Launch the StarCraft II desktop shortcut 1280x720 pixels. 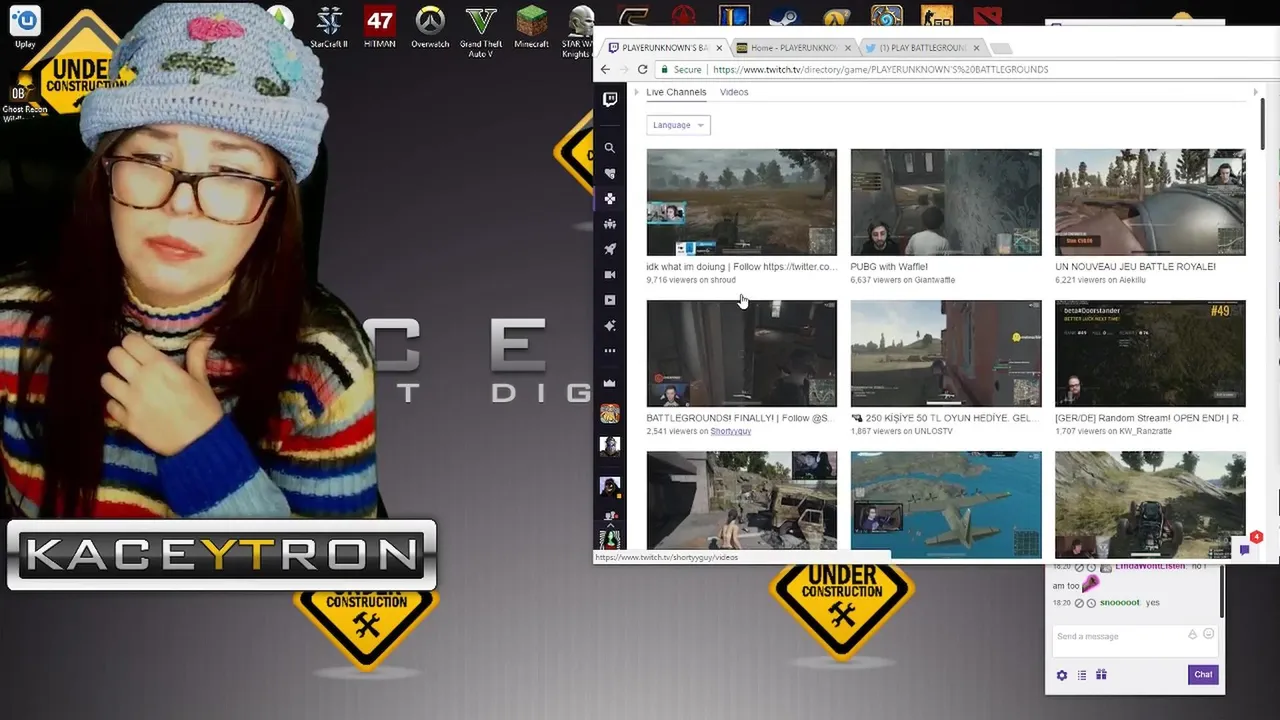tap(329, 27)
